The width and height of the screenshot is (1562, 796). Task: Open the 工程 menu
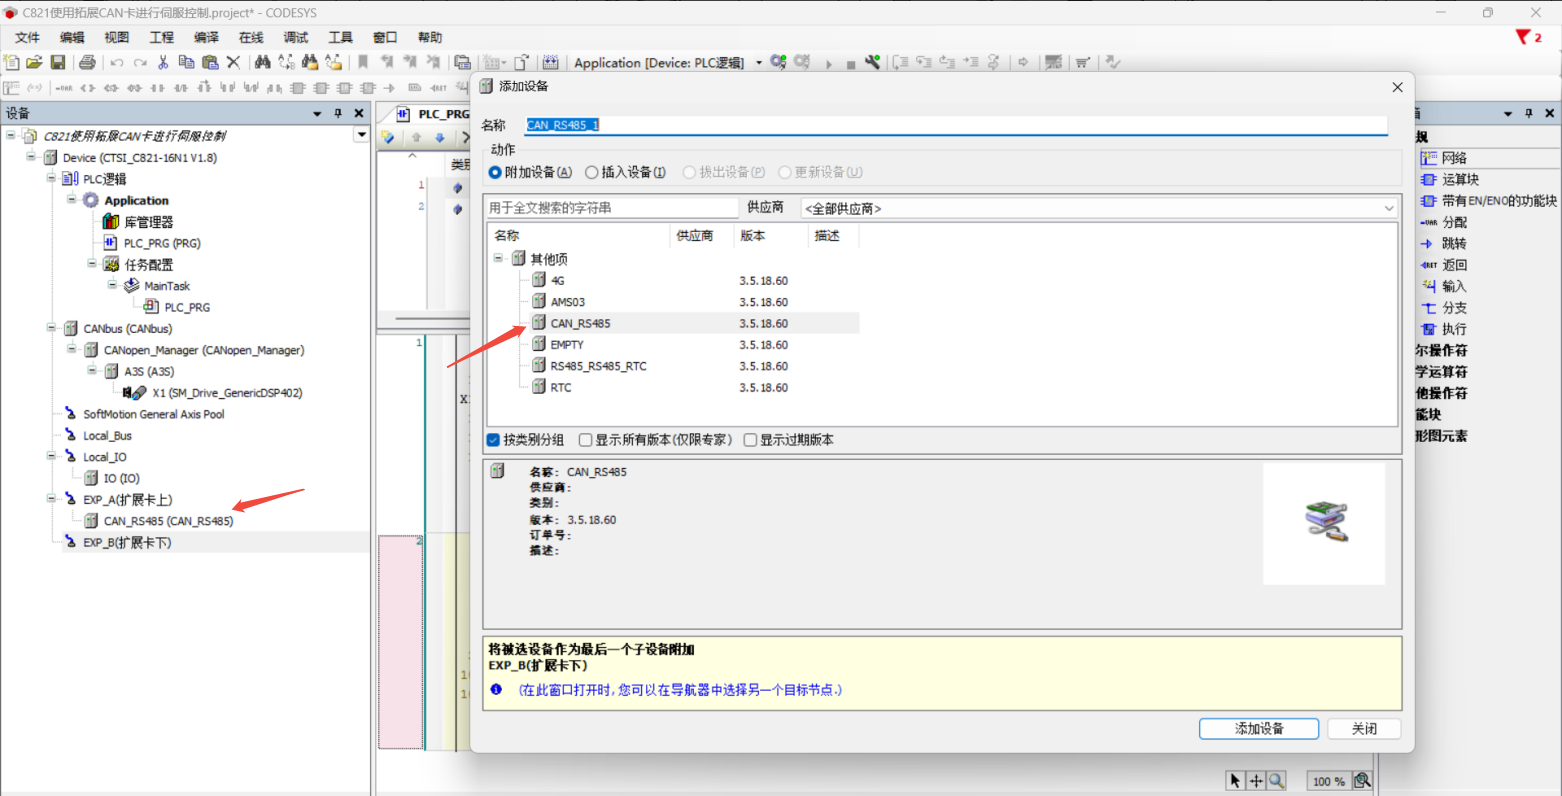(162, 37)
